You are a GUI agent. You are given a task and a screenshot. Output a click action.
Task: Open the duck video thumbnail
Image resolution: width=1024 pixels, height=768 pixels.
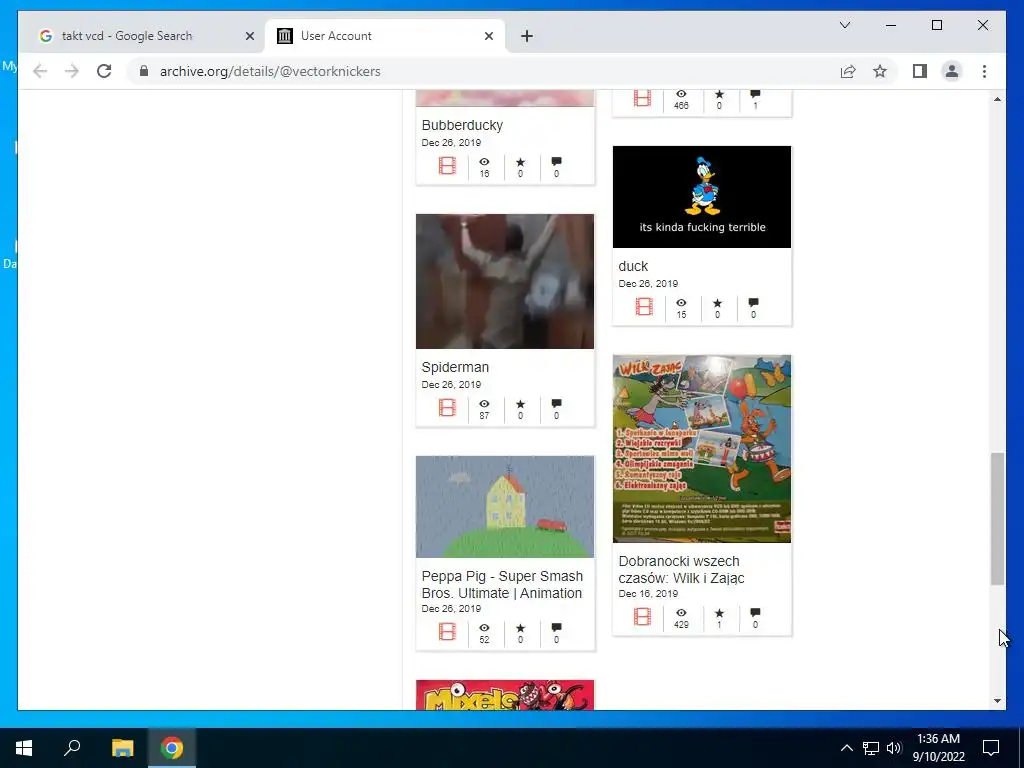pyautogui.click(x=702, y=197)
